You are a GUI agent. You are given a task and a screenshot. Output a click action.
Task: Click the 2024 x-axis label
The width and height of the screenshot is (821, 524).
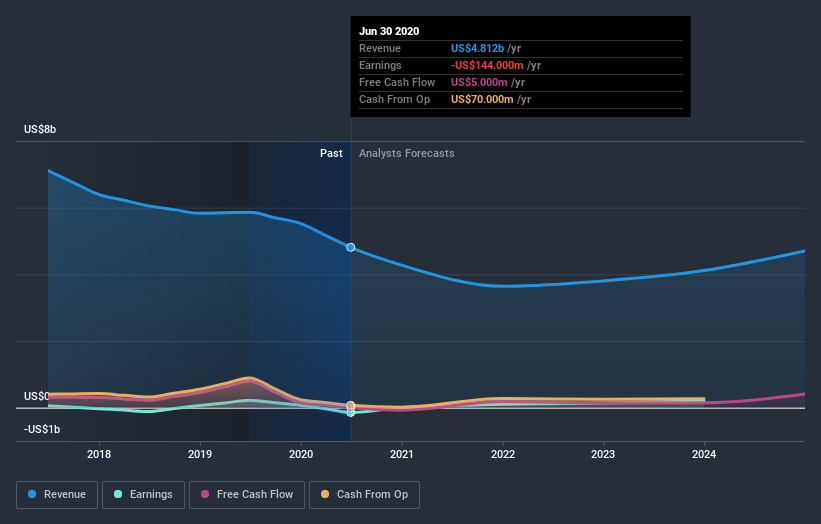click(x=704, y=454)
